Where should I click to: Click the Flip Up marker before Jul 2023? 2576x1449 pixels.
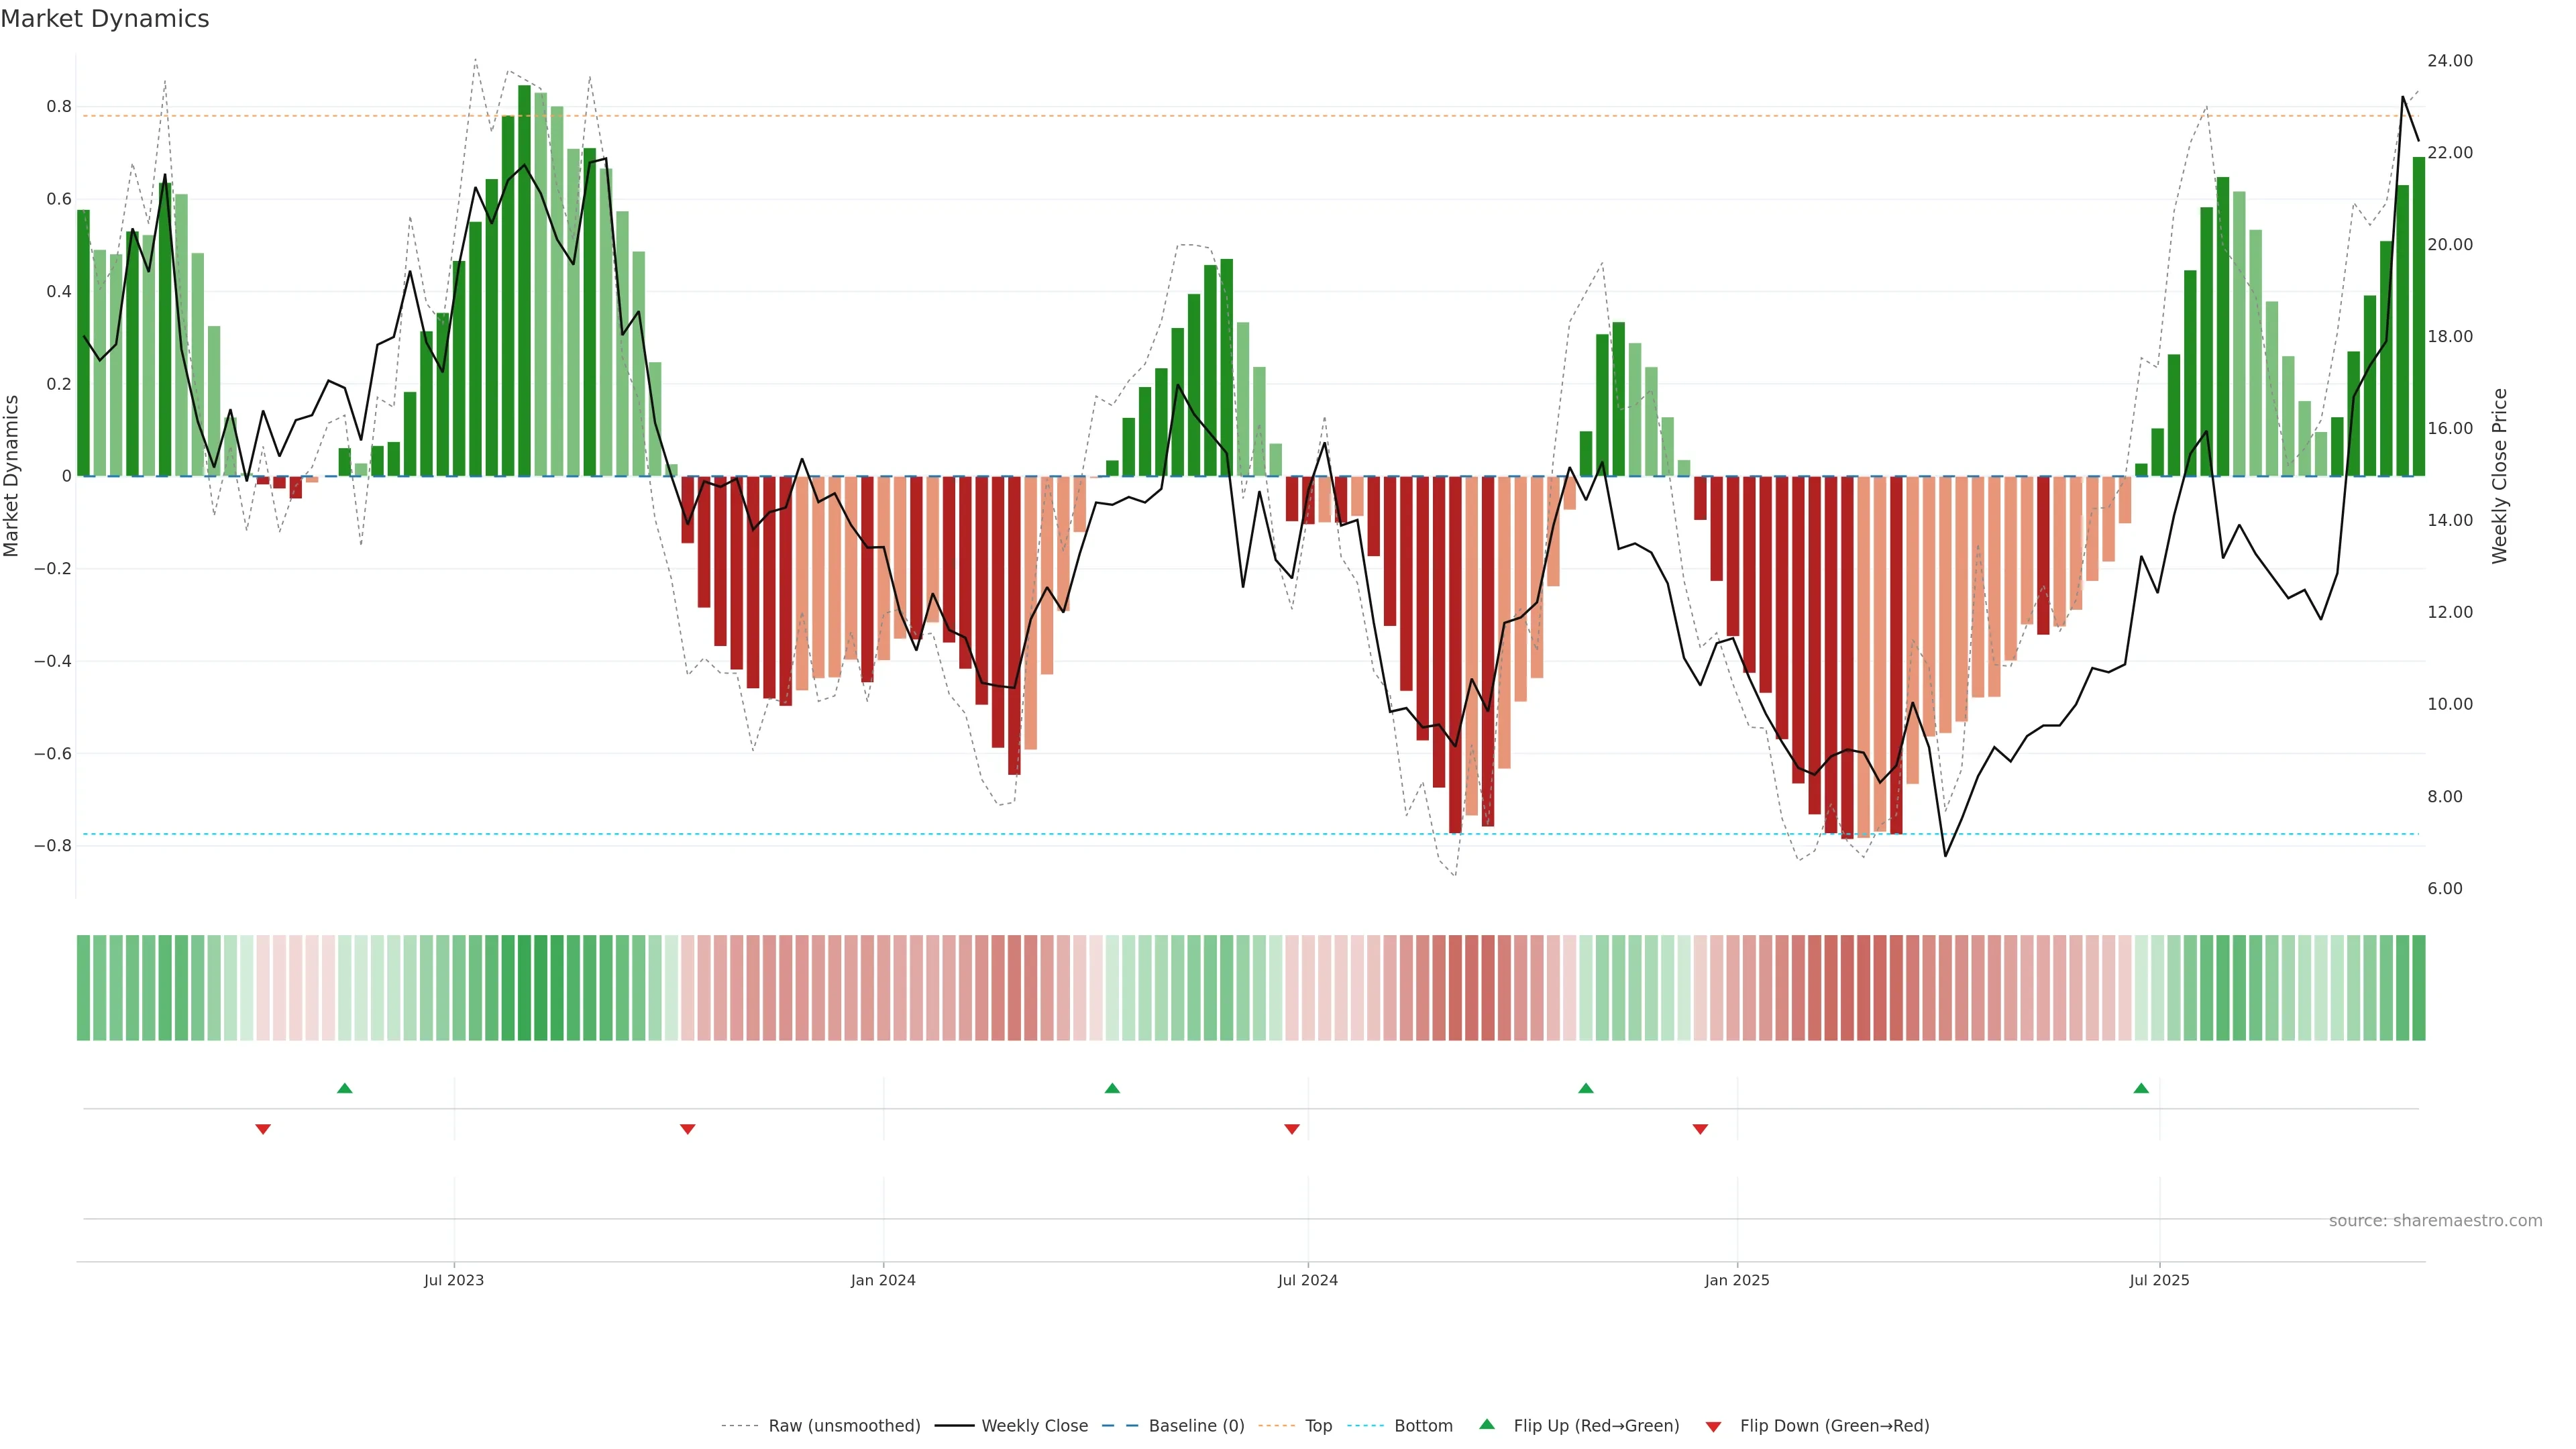(x=345, y=1088)
